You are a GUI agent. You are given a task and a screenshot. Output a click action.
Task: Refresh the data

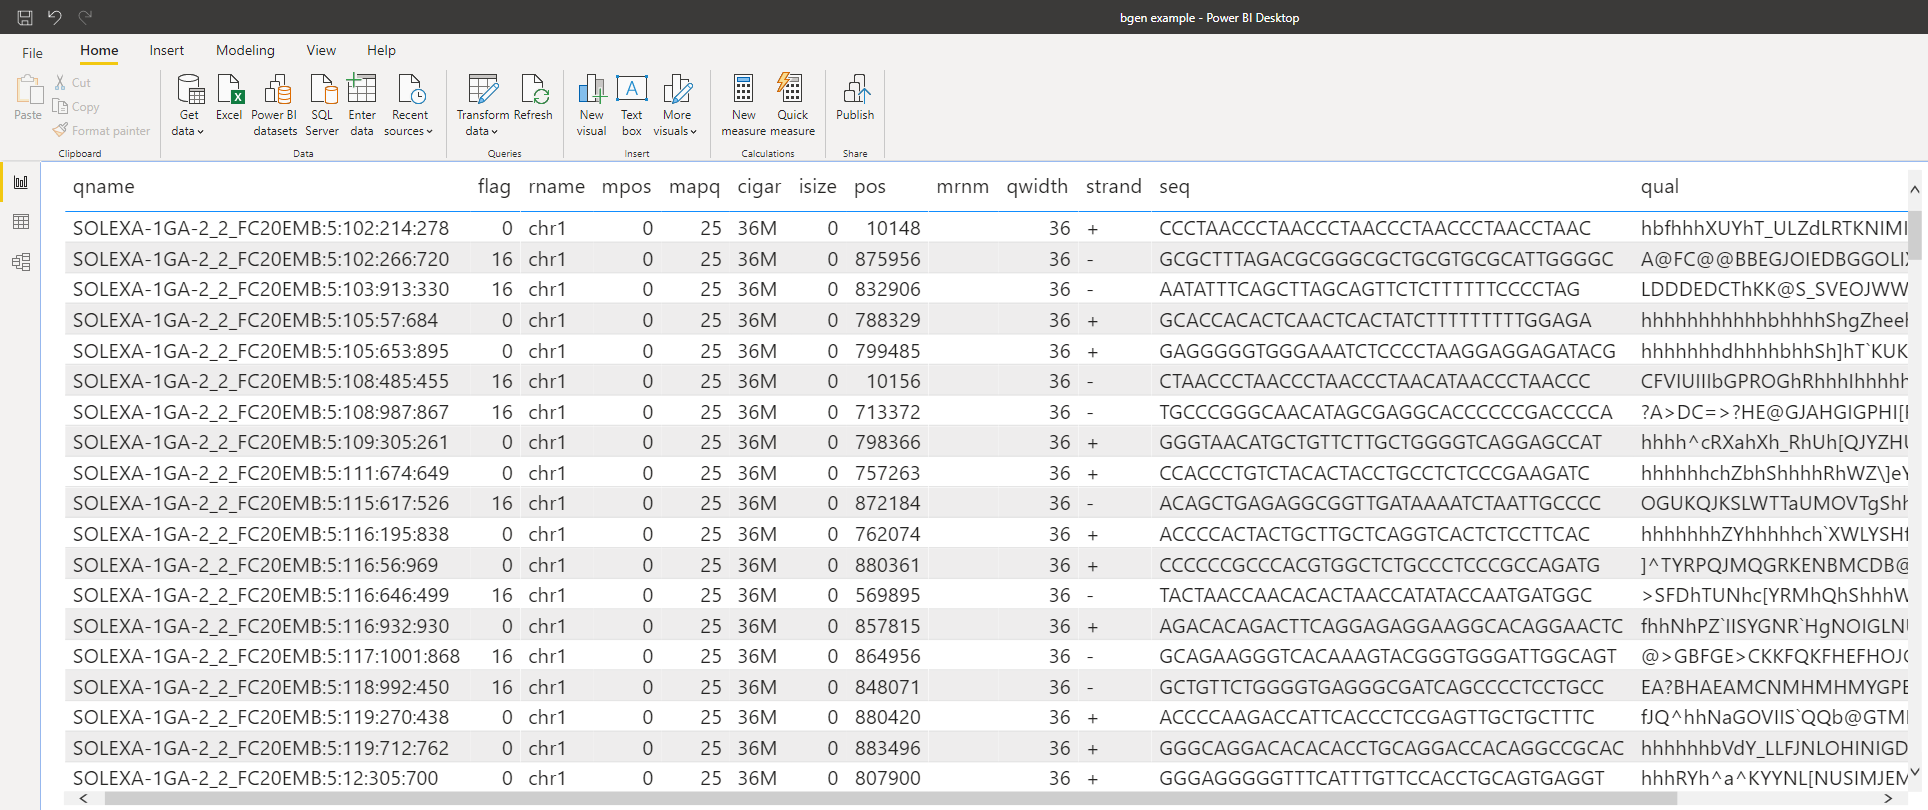coord(534,97)
